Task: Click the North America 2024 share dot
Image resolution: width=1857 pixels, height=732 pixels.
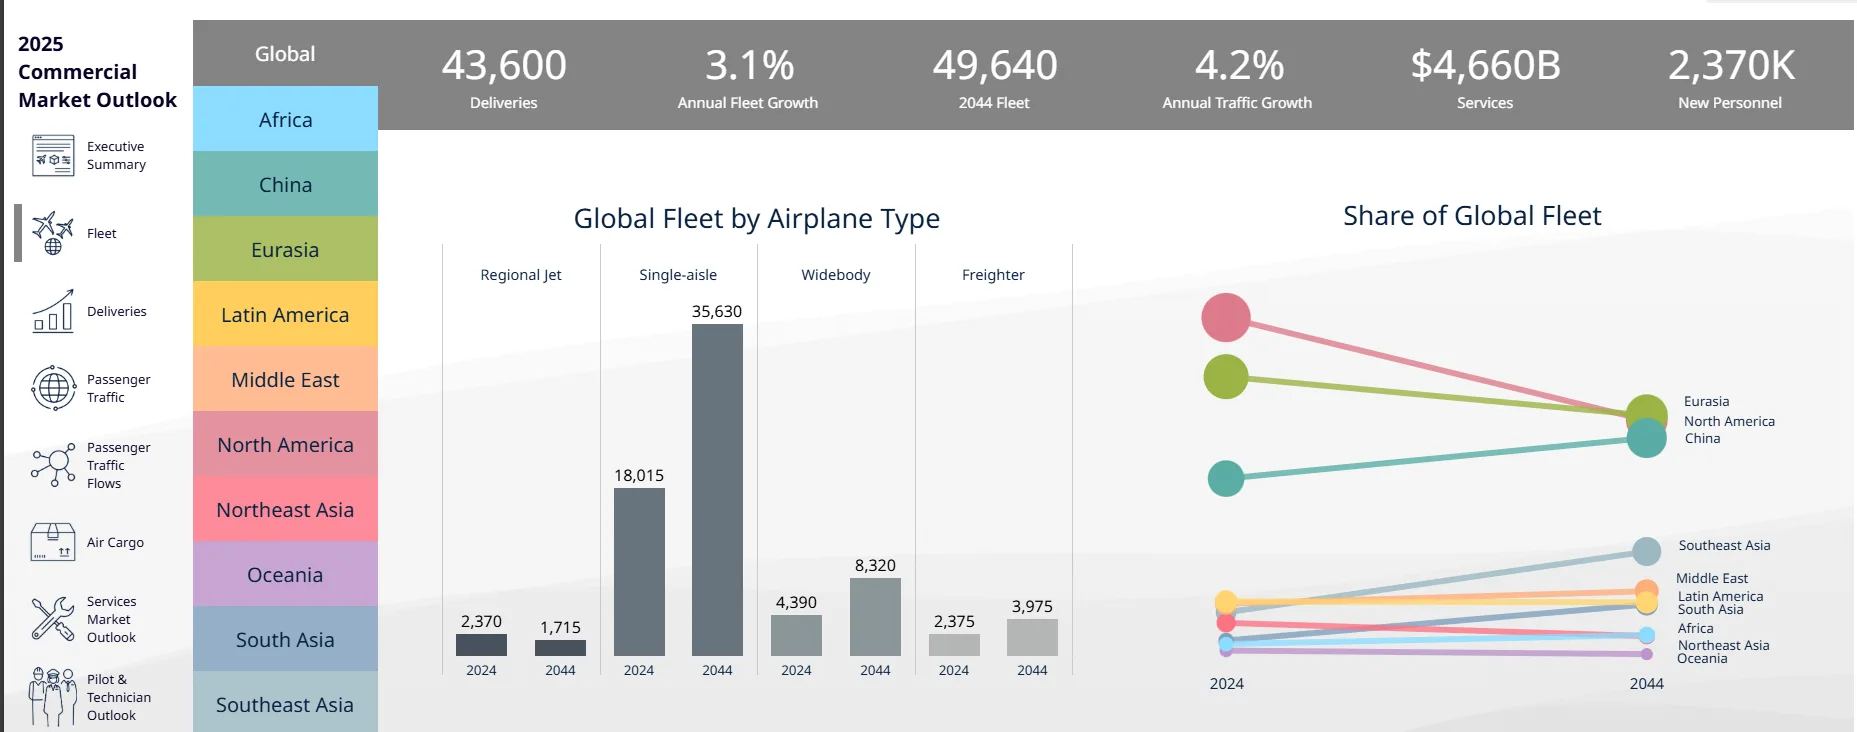Action: click(1226, 318)
